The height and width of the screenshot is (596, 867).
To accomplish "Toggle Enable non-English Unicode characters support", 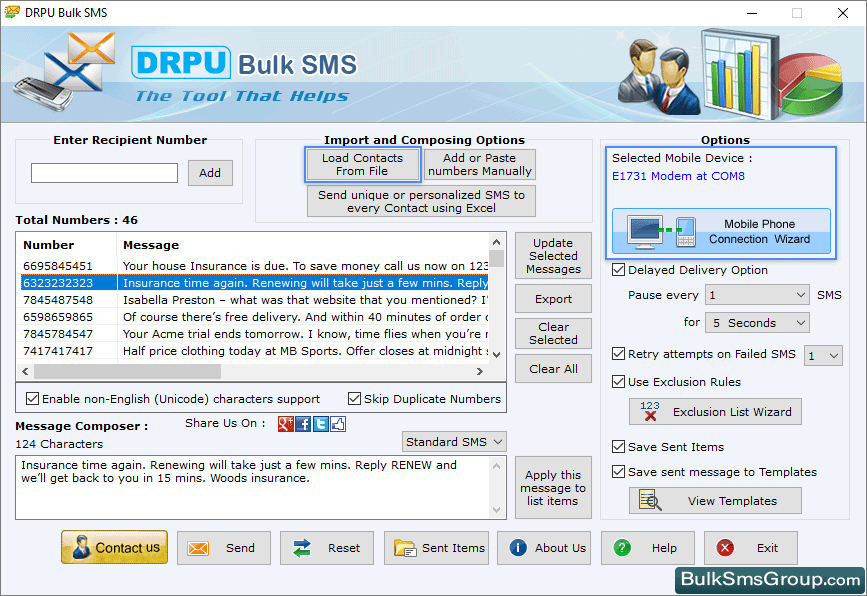I will click(x=33, y=399).
